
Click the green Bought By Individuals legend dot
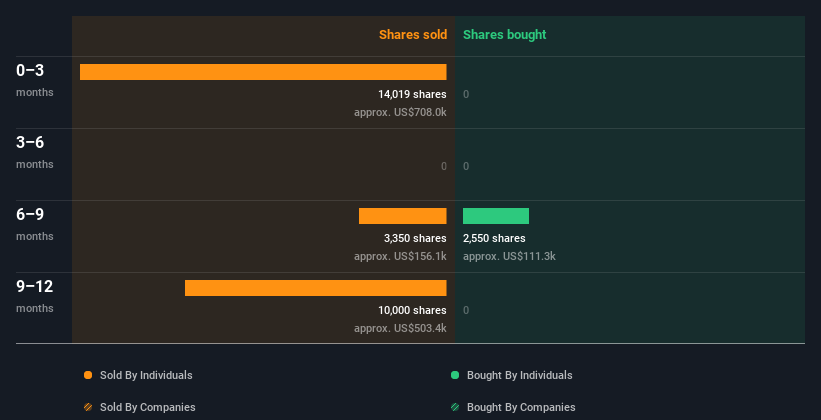(x=455, y=375)
